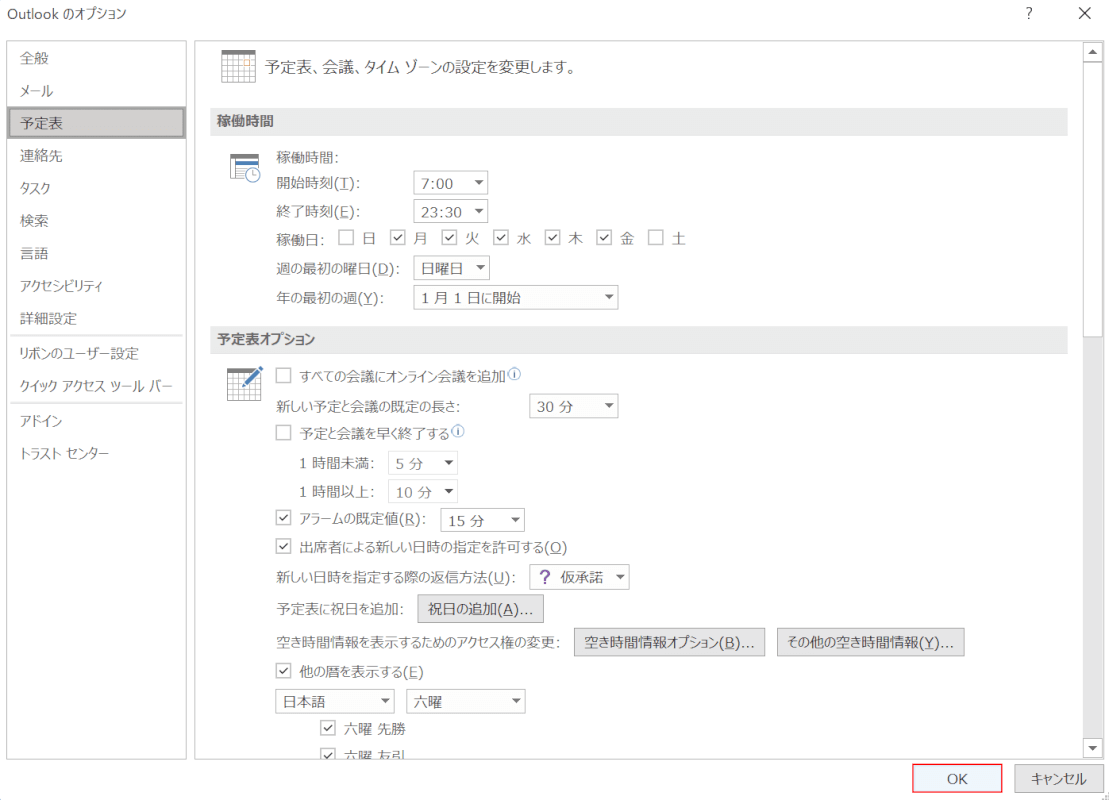Open the 1 時間以上 10 分 dropdown
This screenshot has height=800, width=1109.
[x=423, y=492]
